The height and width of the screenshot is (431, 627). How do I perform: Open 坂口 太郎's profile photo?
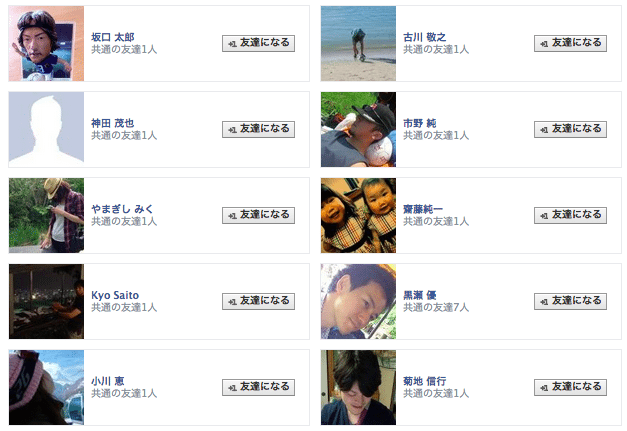tap(46, 44)
